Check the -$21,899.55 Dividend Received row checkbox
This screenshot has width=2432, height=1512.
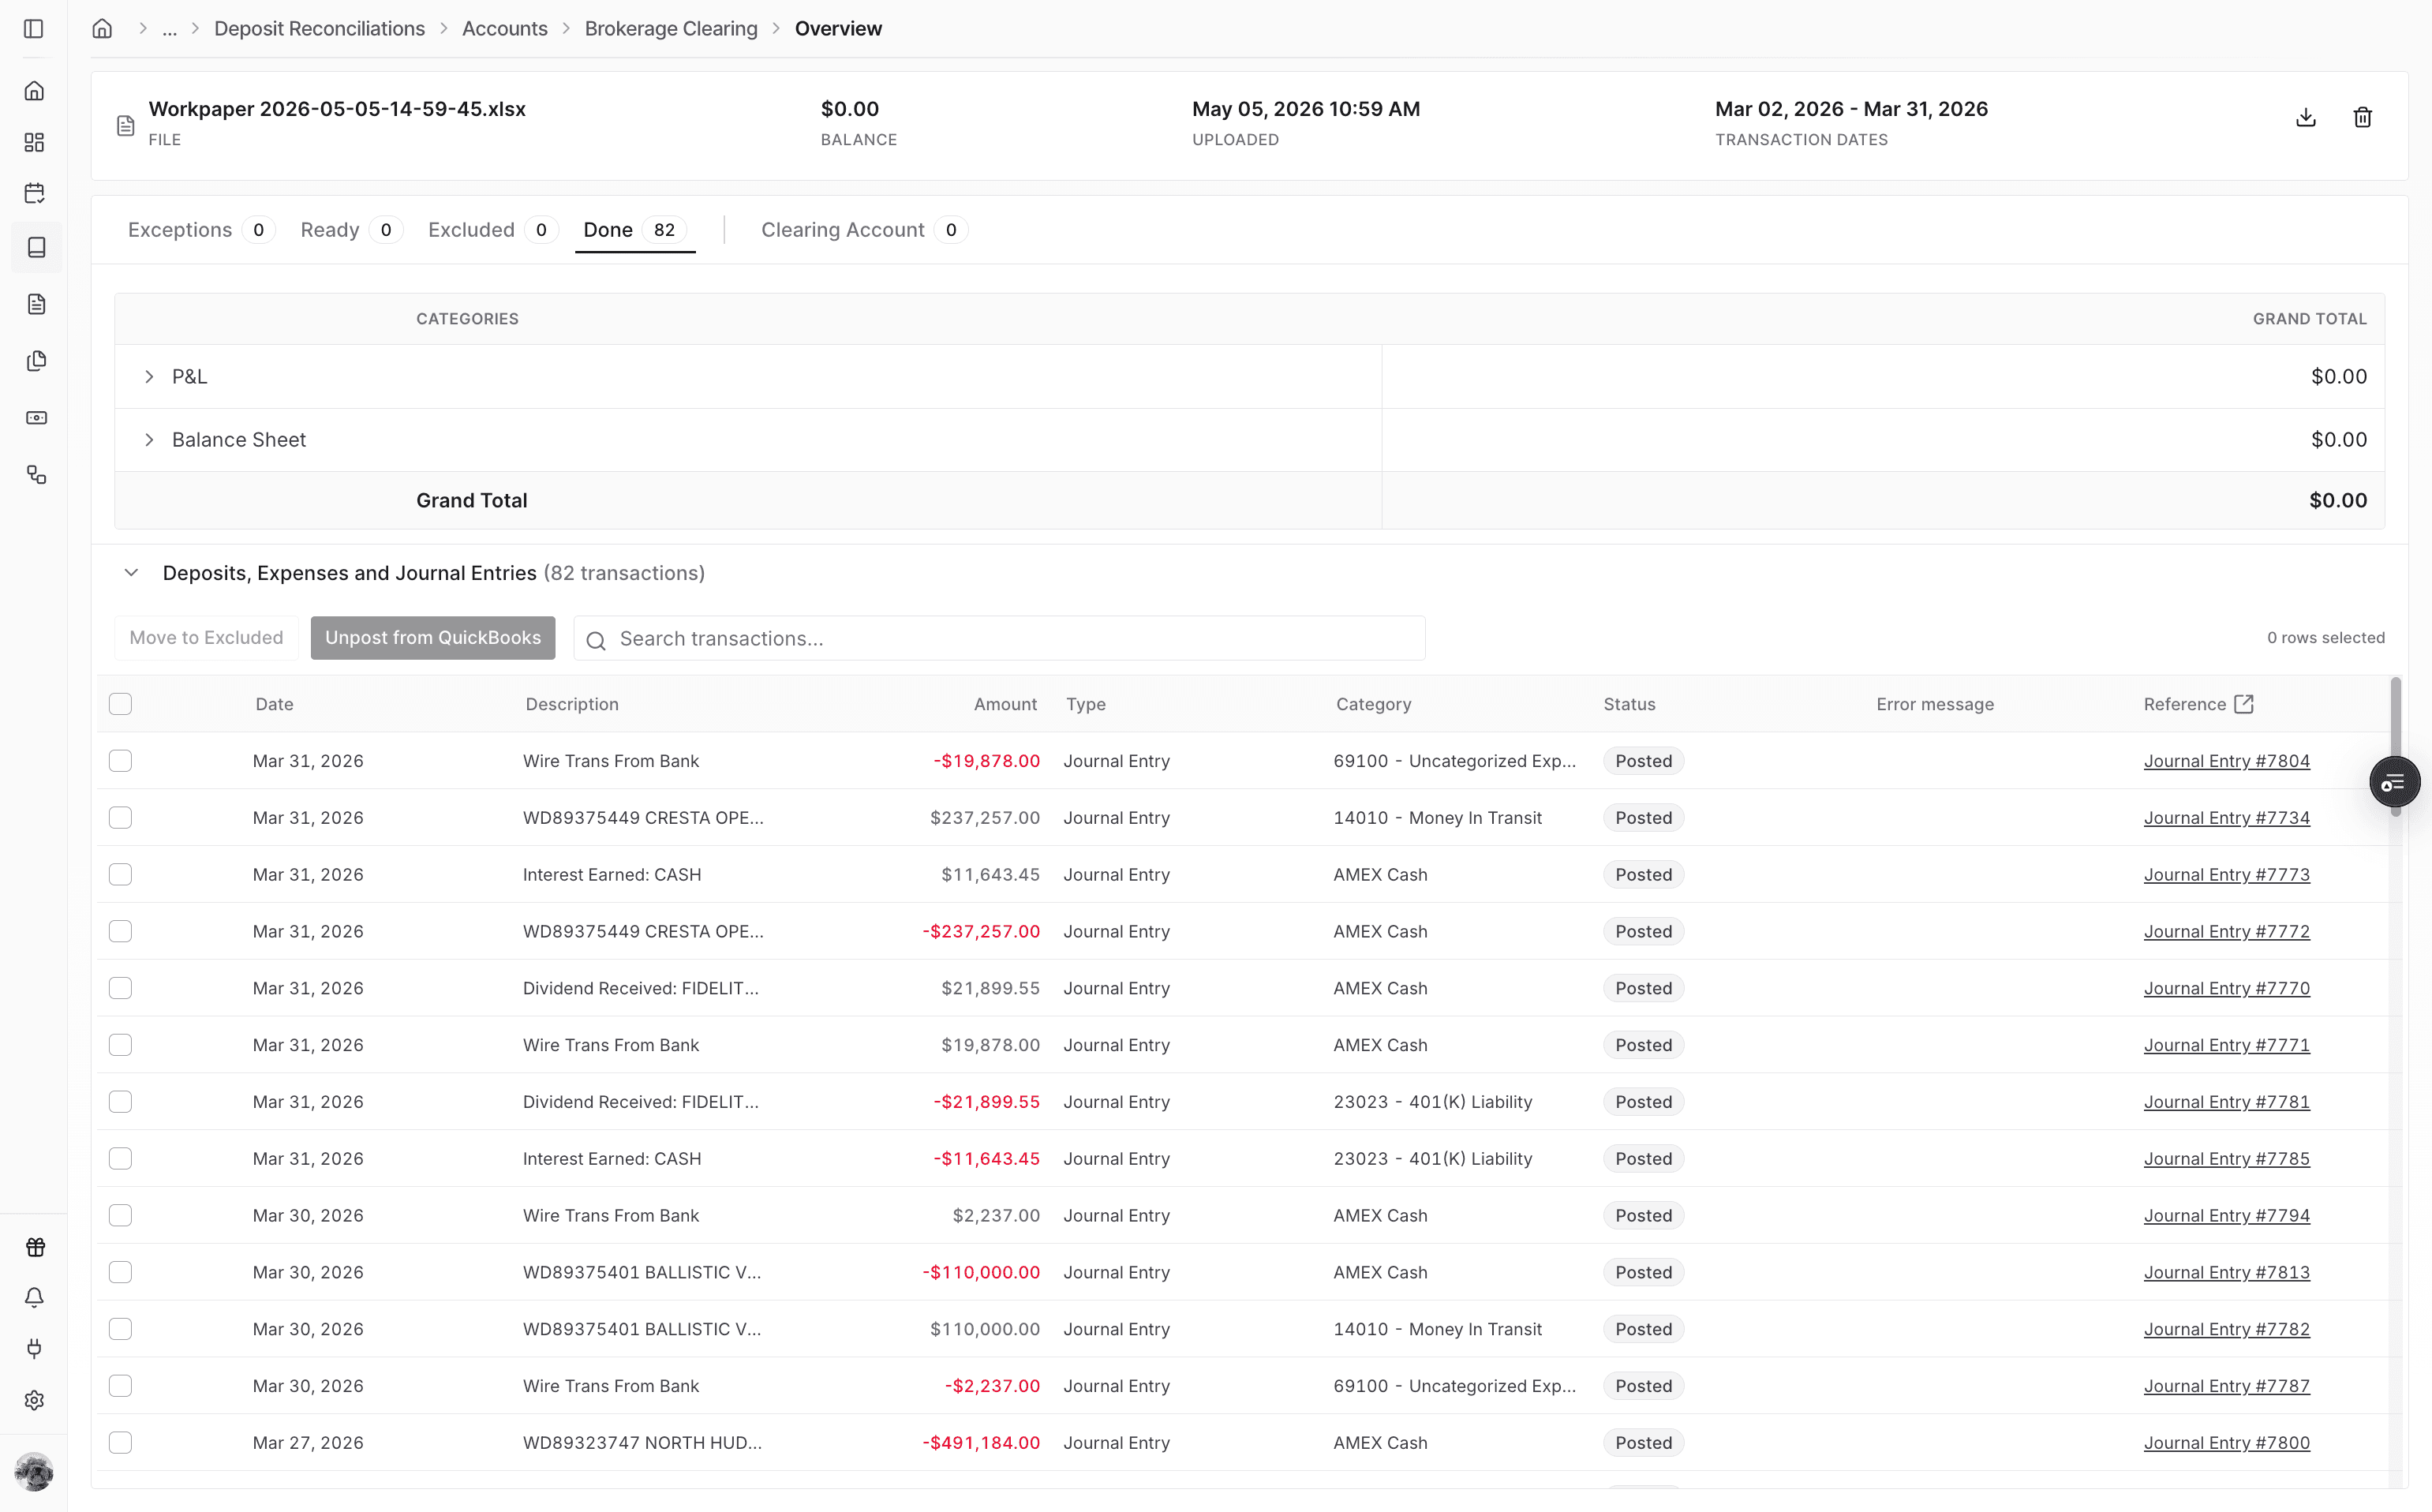(x=120, y=1102)
